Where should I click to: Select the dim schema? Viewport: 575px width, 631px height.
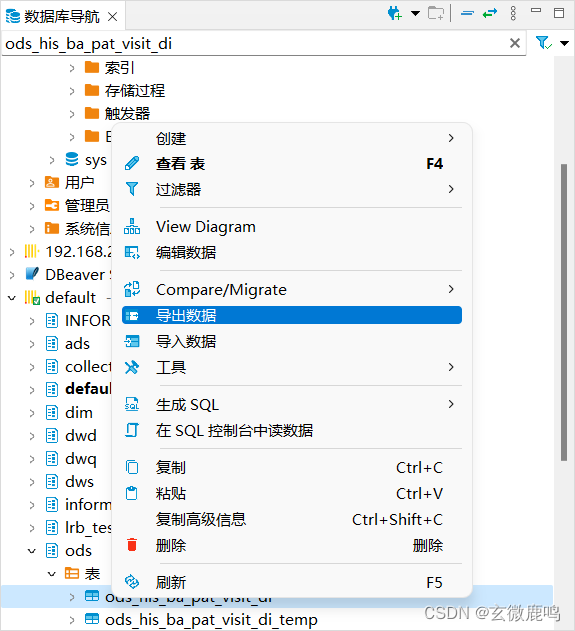[78, 413]
